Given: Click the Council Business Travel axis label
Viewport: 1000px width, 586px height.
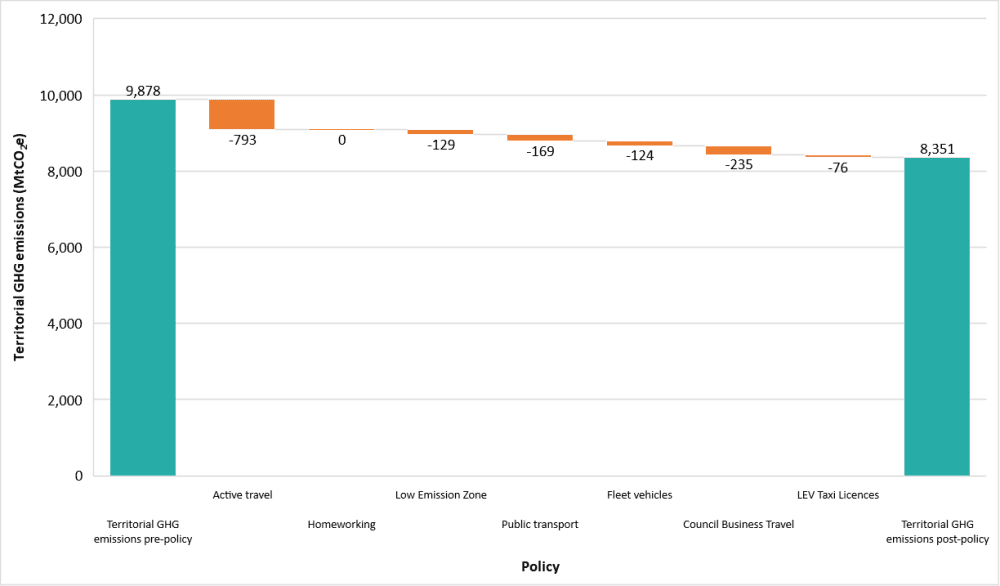Looking at the screenshot, I should point(738,524).
